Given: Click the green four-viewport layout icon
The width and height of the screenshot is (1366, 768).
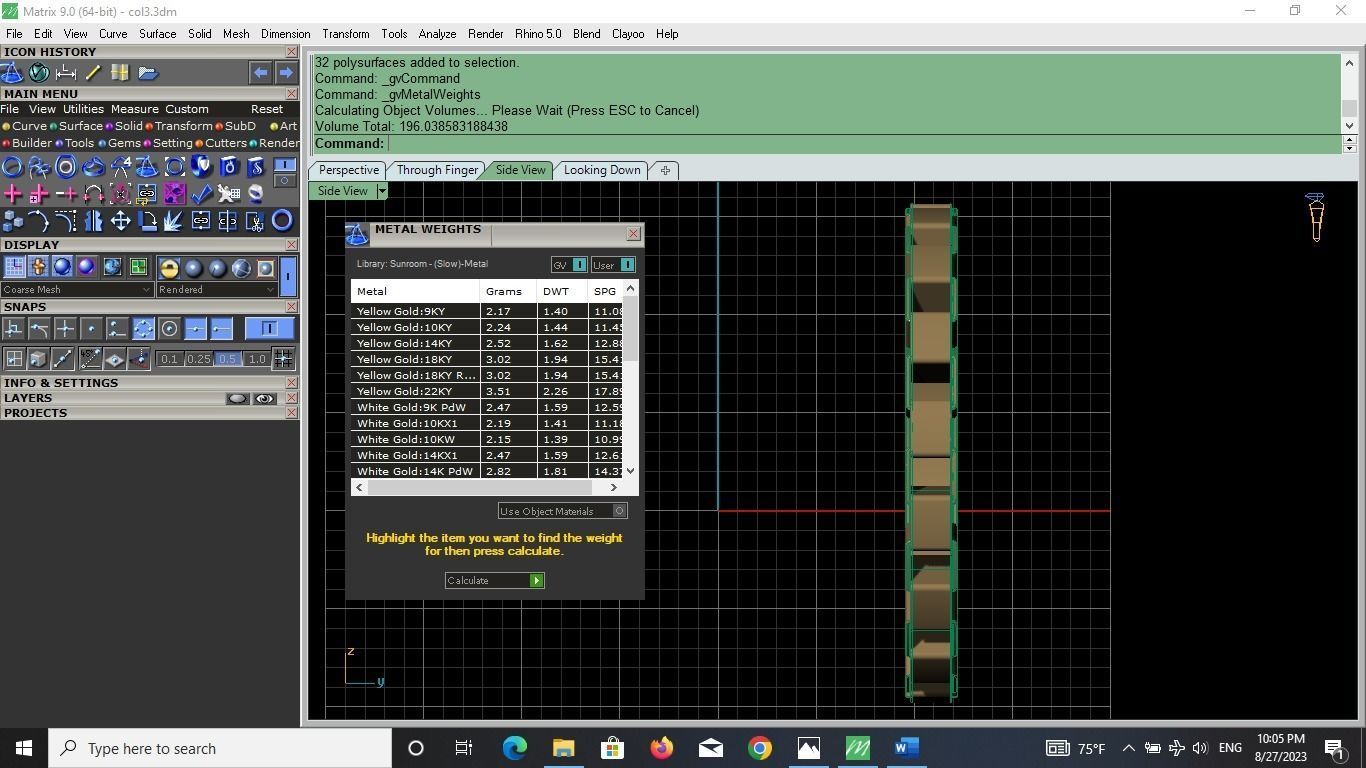Looking at the screenshot, I should 138,267.
